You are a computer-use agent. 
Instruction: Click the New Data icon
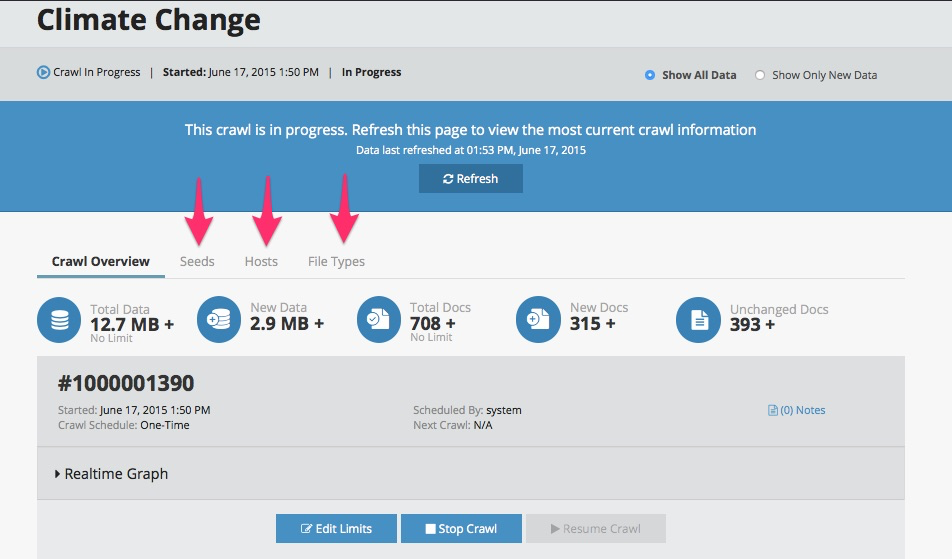219,320
